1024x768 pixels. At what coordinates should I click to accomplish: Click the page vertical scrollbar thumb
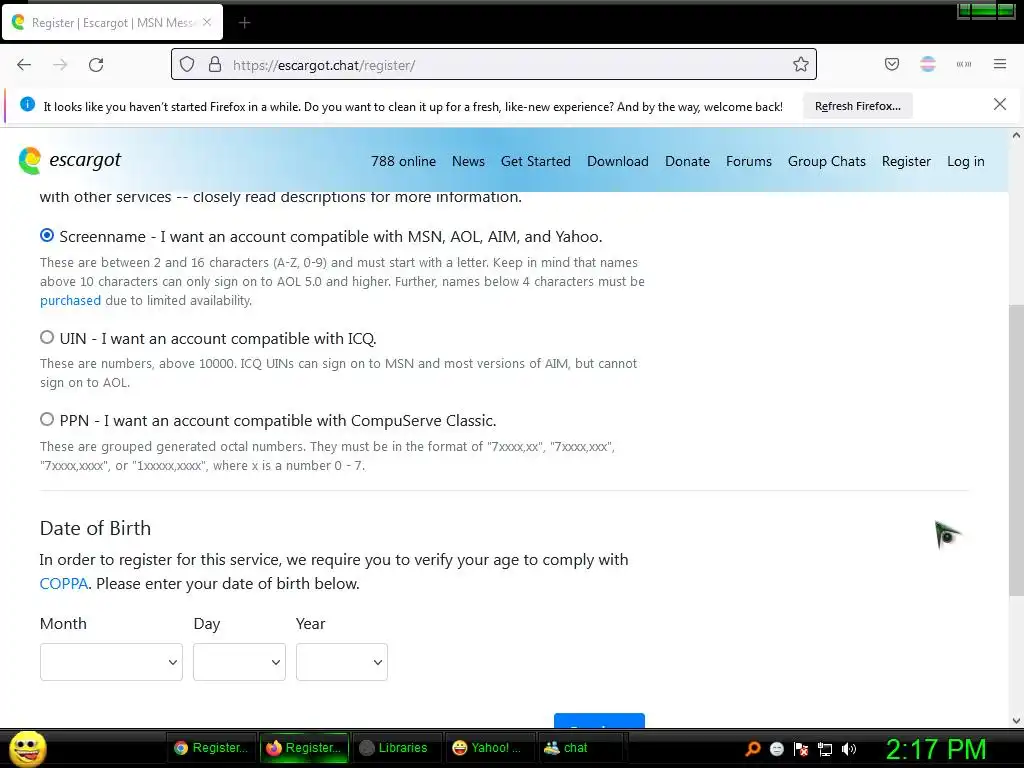tap(1016, 449)
